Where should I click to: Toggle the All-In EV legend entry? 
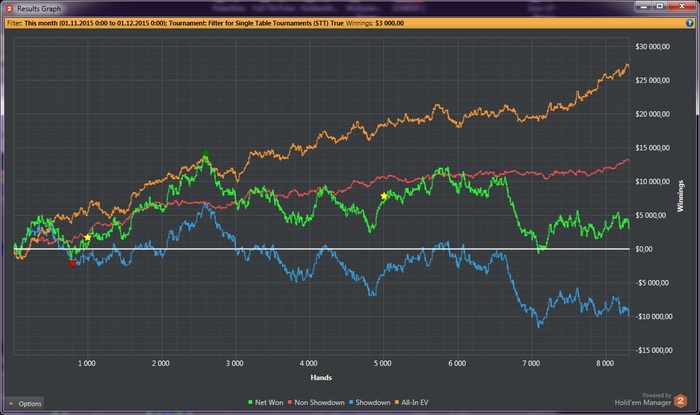pyautogui.click(x=411, y=403)
